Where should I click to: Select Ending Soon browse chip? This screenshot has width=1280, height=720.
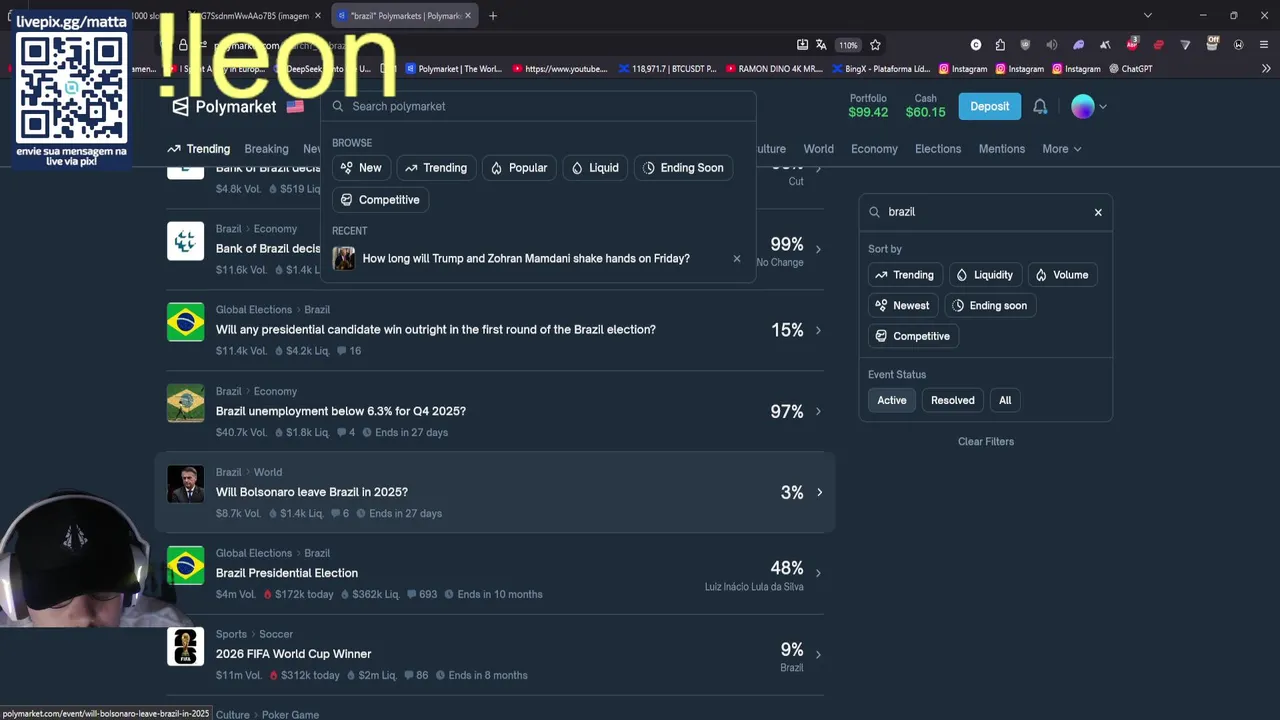[x=683, y=168]
